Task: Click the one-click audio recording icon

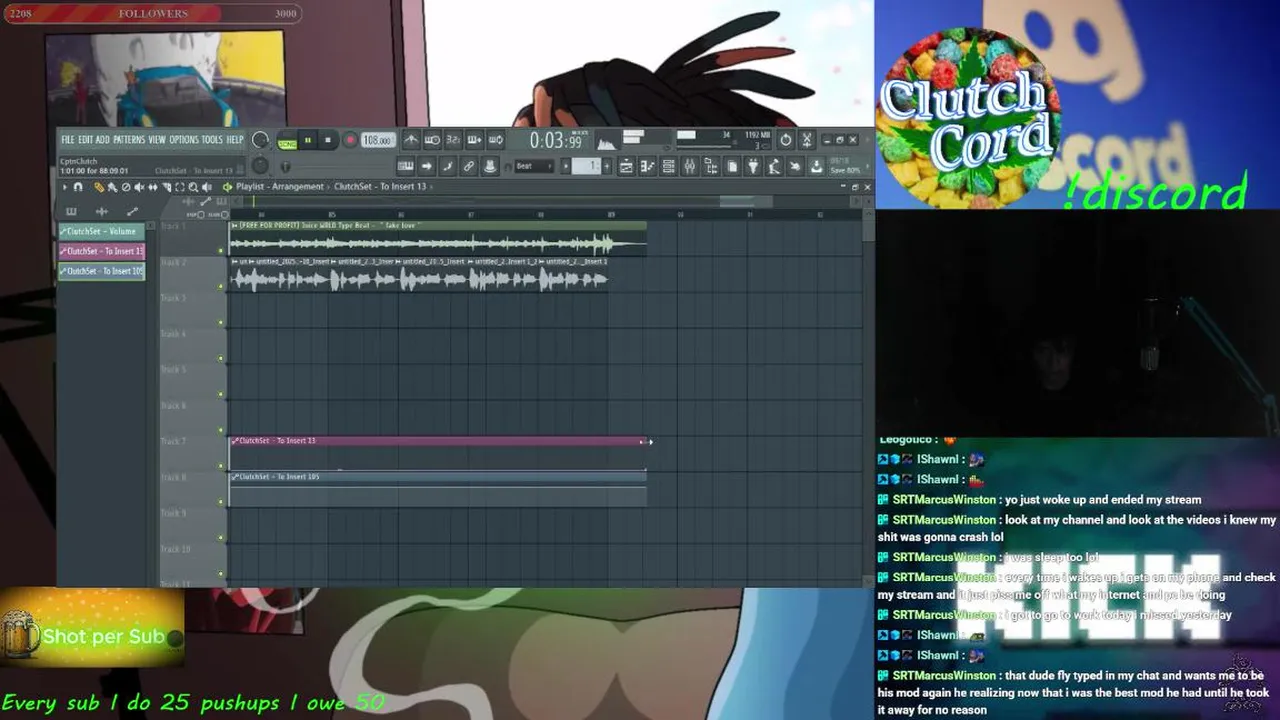Action: tap(795, 166)
